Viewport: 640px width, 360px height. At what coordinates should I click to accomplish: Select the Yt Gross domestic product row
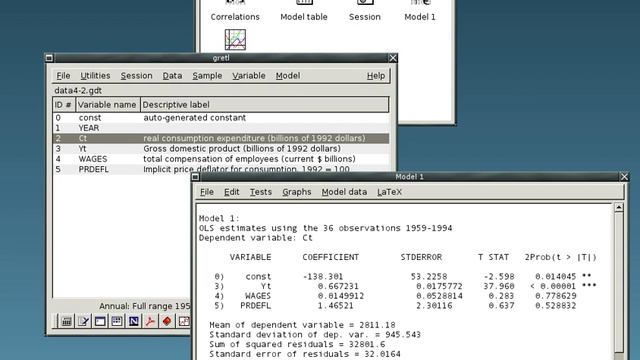pyautogui.click(x=221, y=149)
